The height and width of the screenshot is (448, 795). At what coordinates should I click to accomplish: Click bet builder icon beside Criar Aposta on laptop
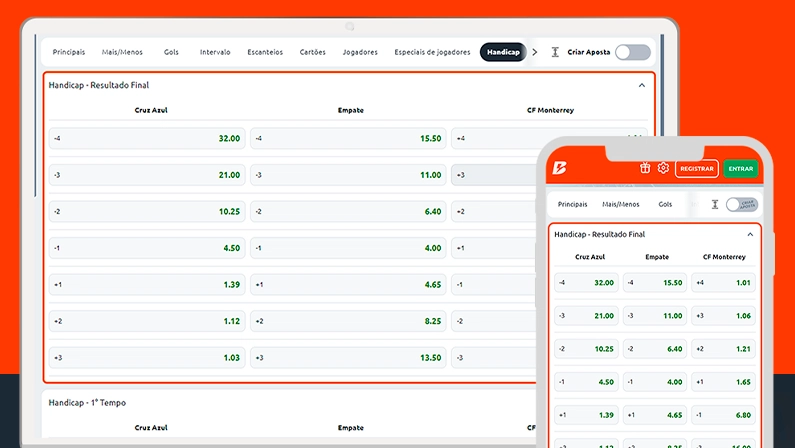555,52
